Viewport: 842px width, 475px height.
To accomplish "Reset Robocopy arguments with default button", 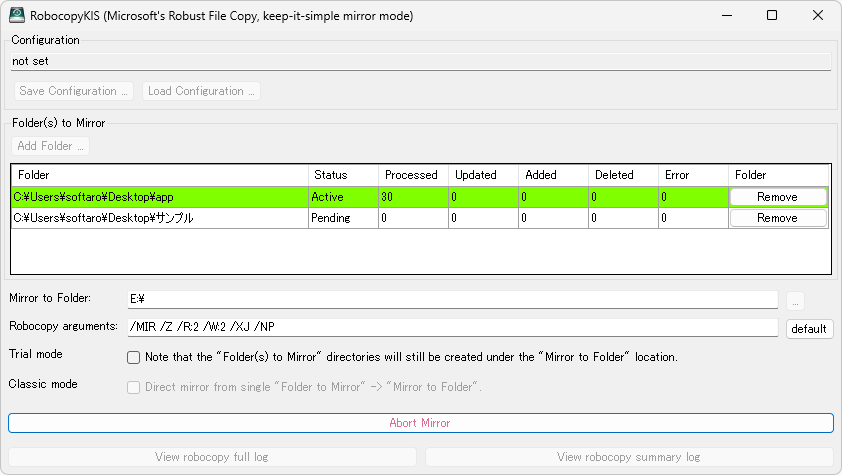I will [x=809, y=329].
